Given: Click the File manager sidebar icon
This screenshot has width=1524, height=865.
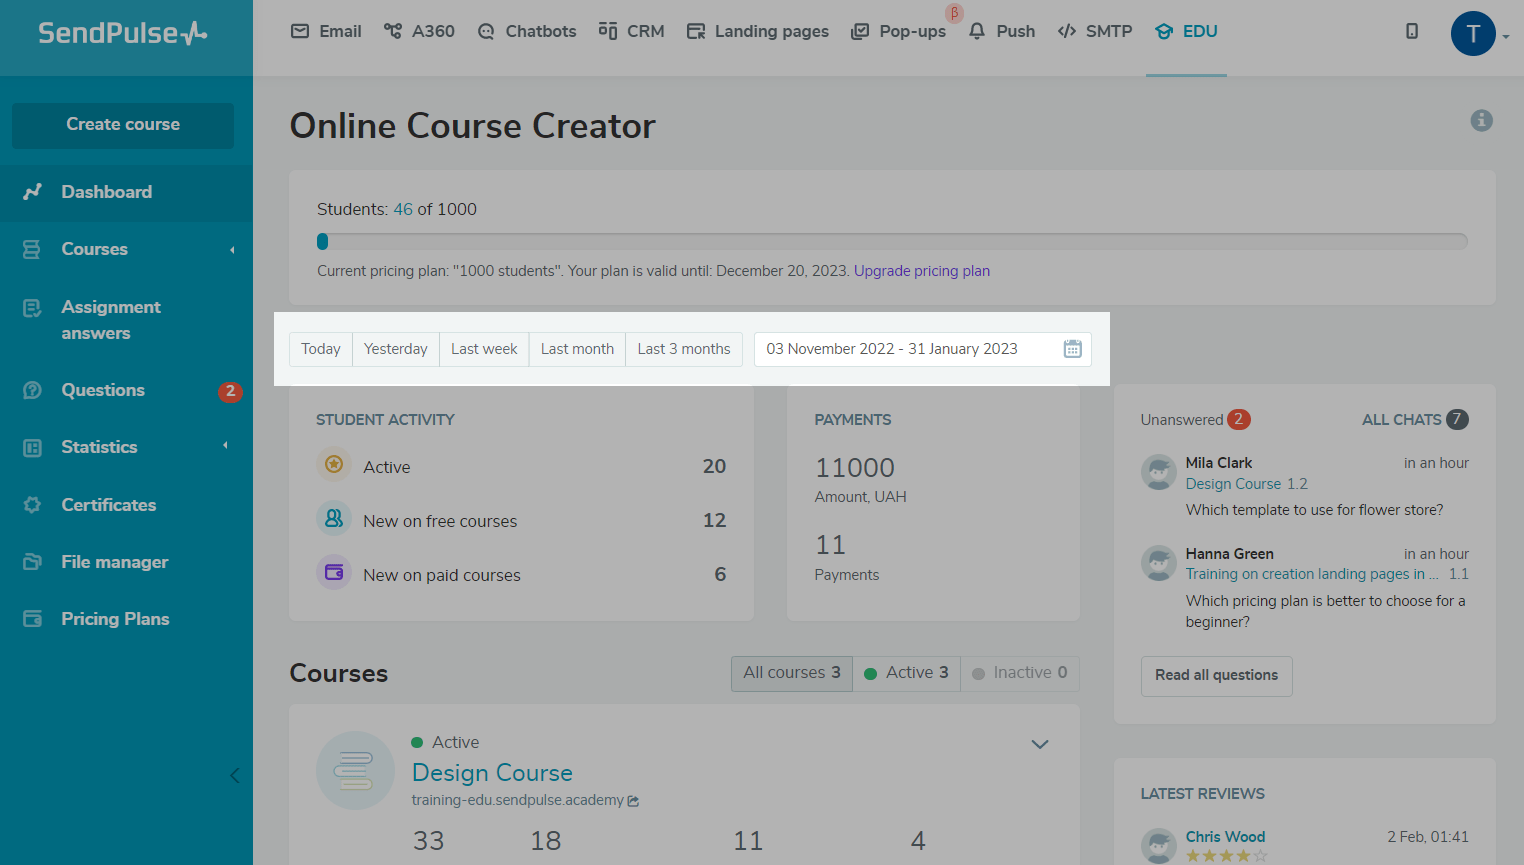Looking at the screenshot, I should tap(32, 562).
